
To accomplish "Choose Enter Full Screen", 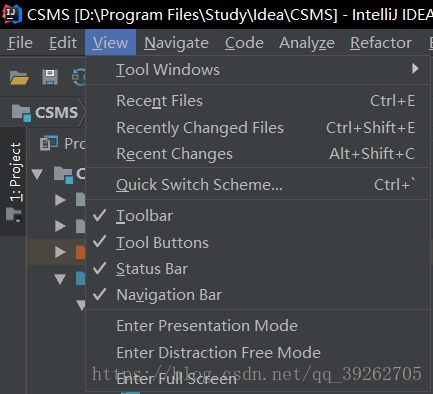I will (x=258, y=379).
